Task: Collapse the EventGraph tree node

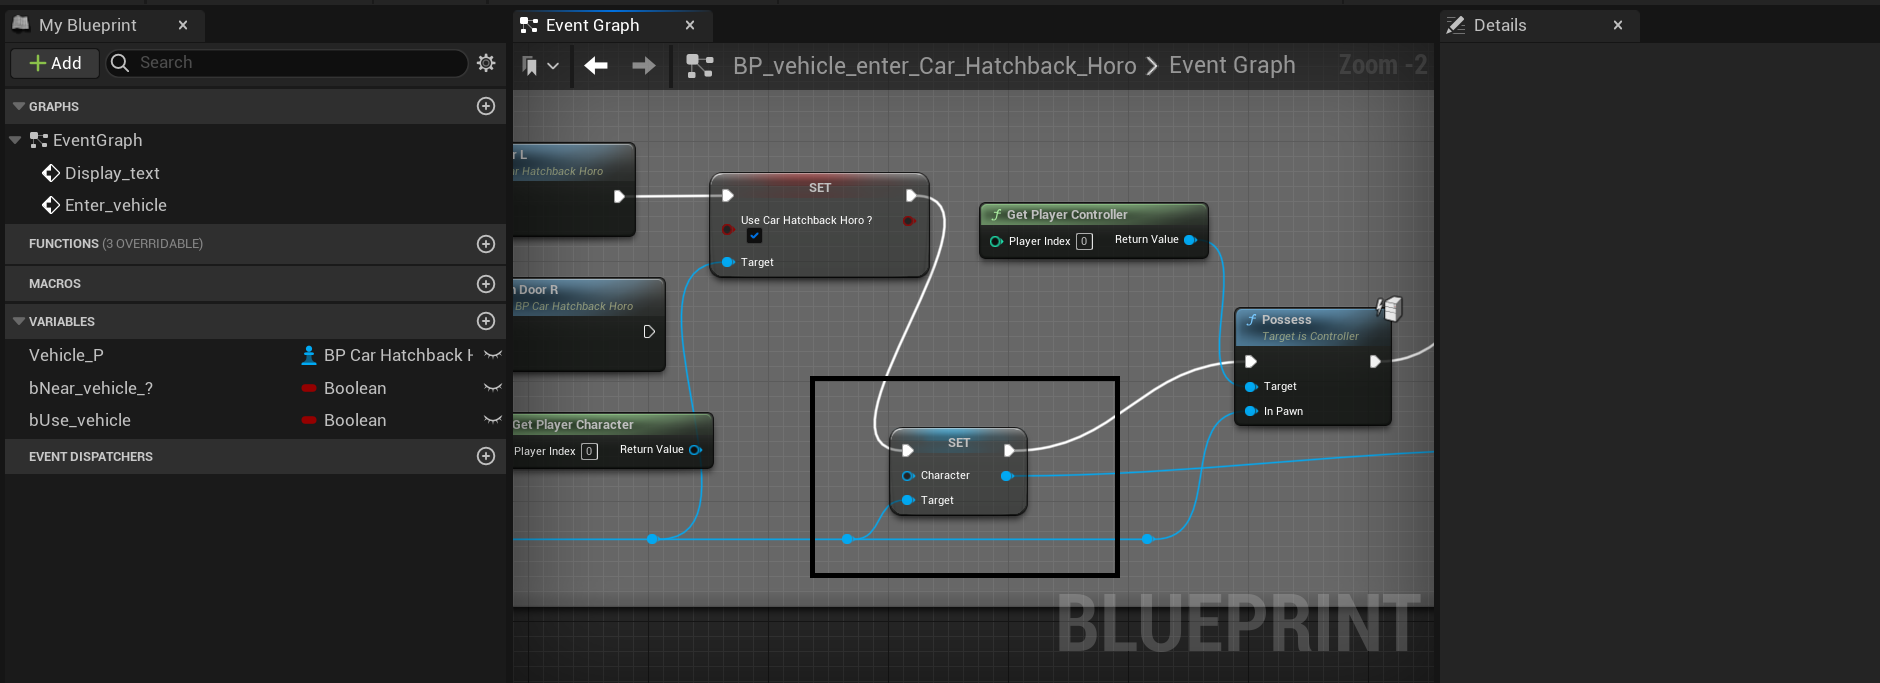Action: [x=15, y=140]
